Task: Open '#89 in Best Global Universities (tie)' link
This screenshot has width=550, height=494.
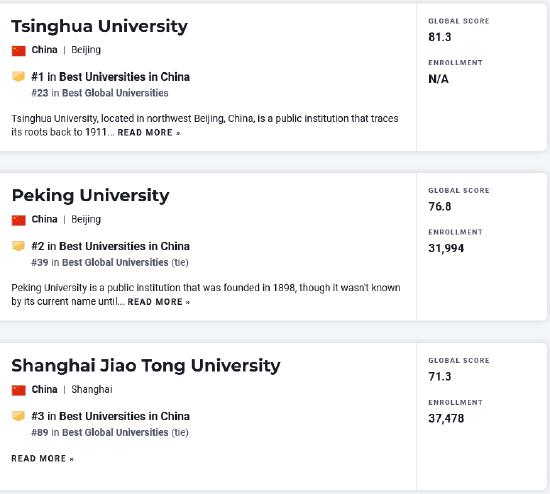Action: [x=110, y=432]
